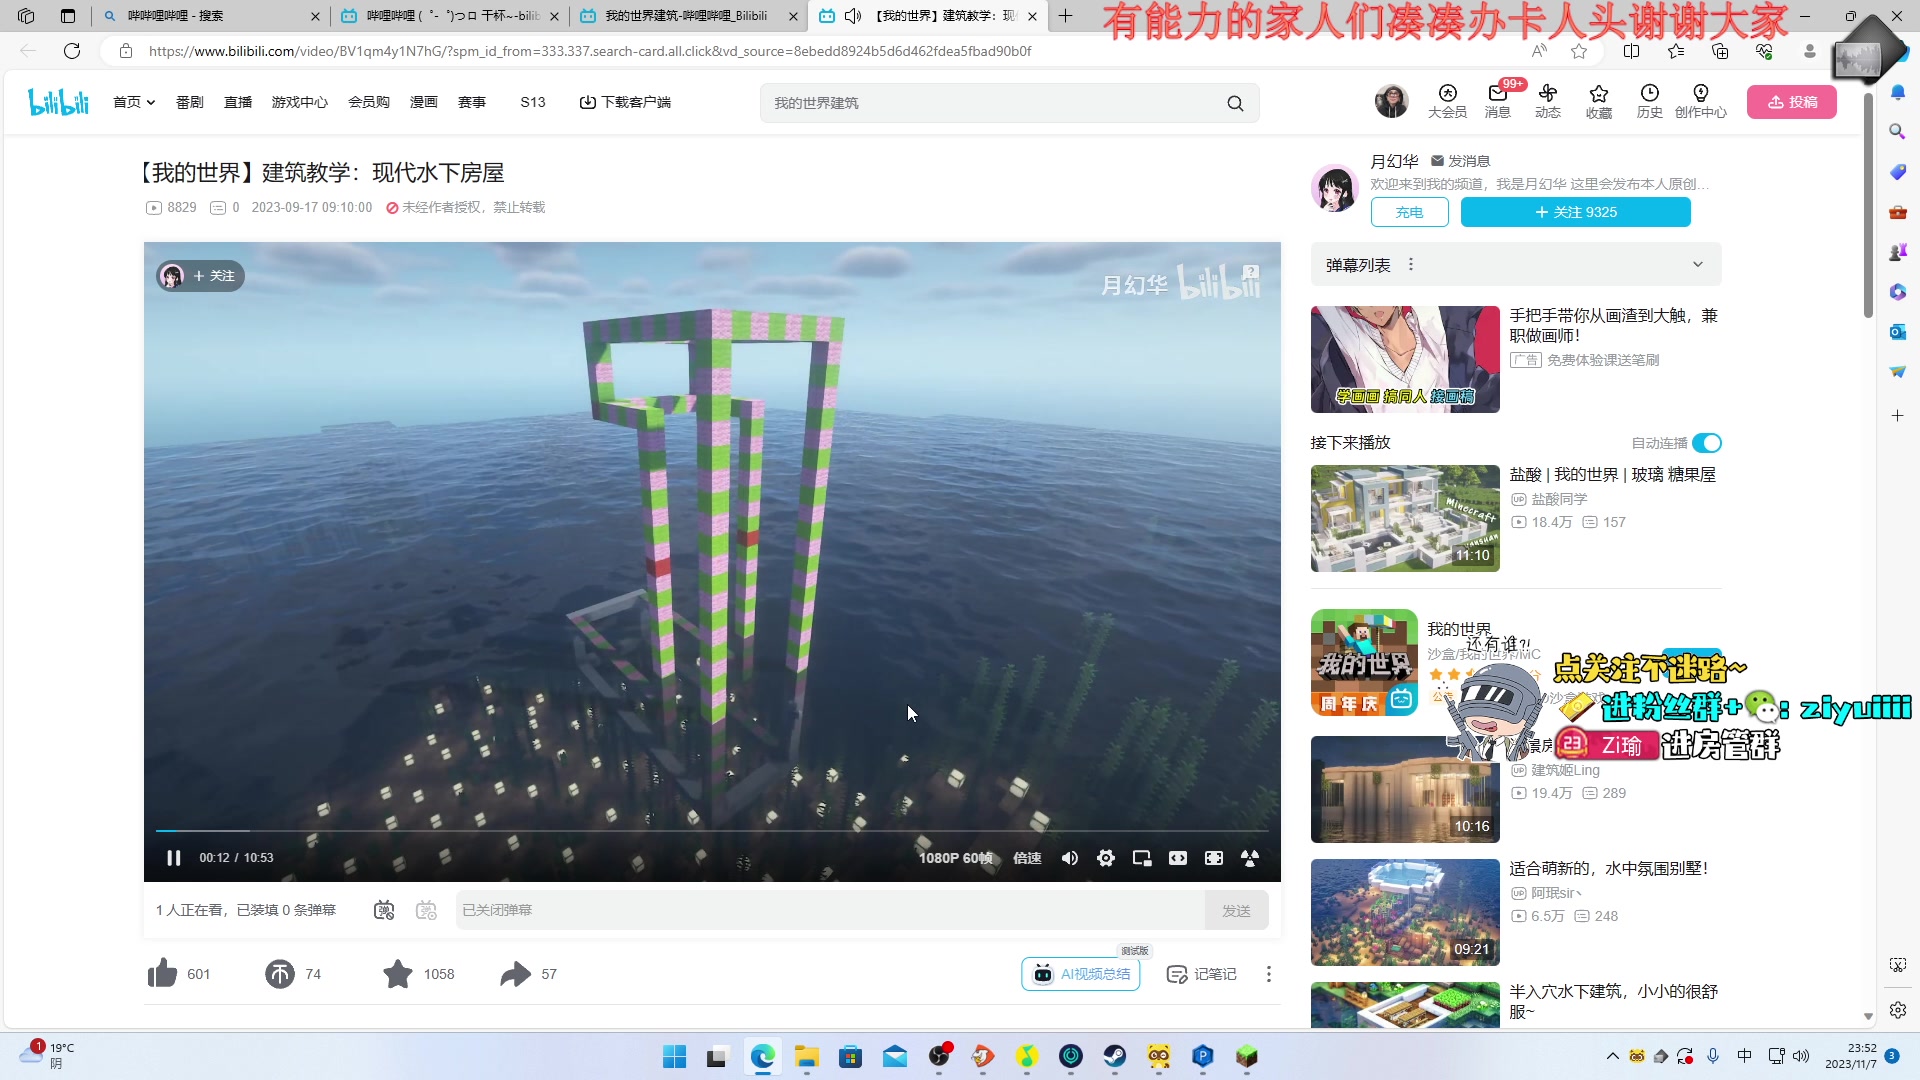The height and width of the screenshot is (1080, 1920).
Task: Enter fullscreen mode in player
Action: click(1250, 858)
